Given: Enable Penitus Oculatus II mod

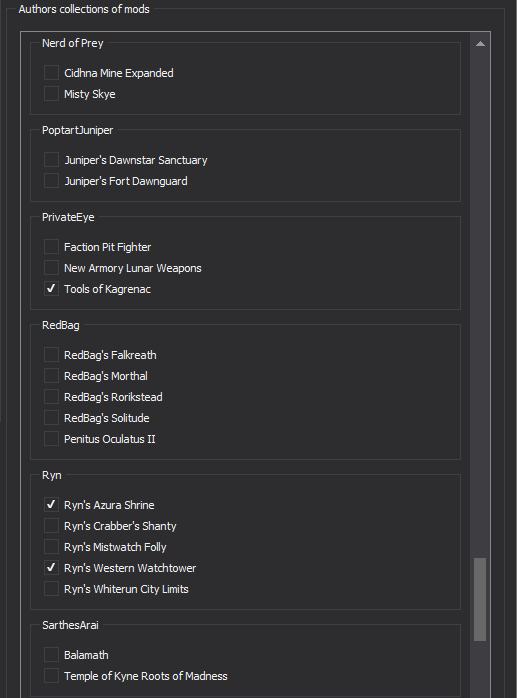Looking at the screenshot, I should (51, 438).
